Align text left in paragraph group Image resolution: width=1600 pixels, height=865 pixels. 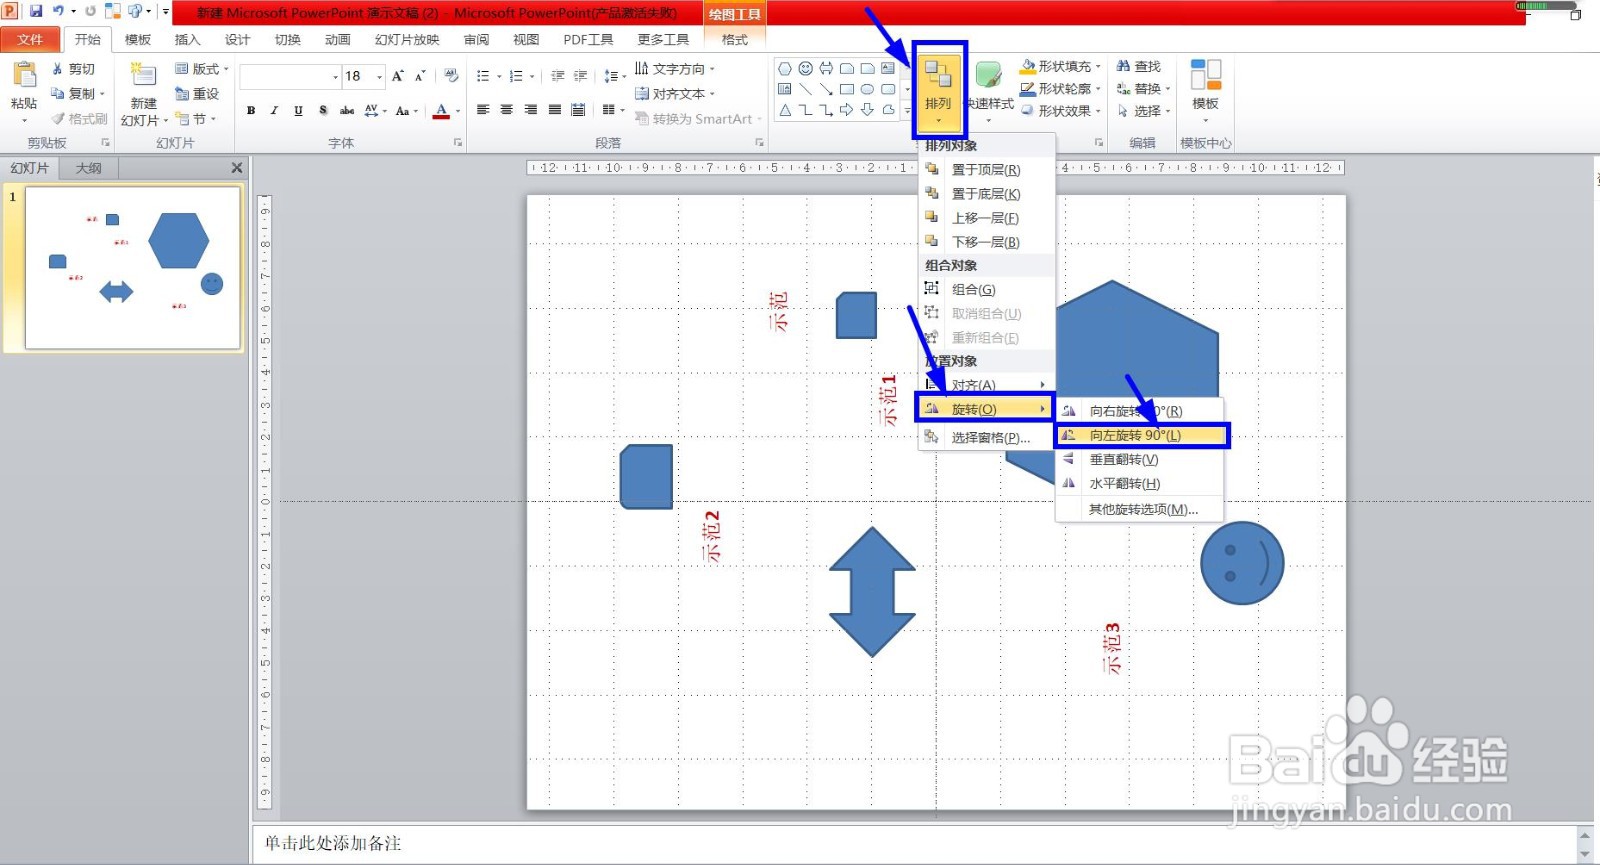pos(483,110)
